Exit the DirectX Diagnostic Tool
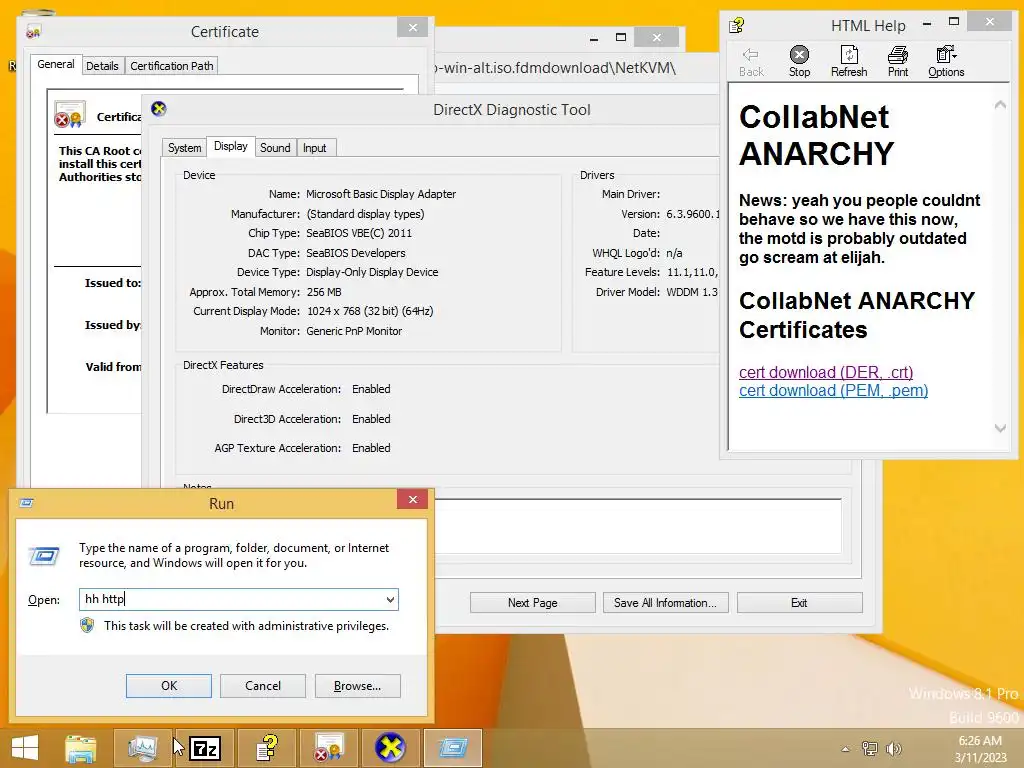 coord(799,603)
